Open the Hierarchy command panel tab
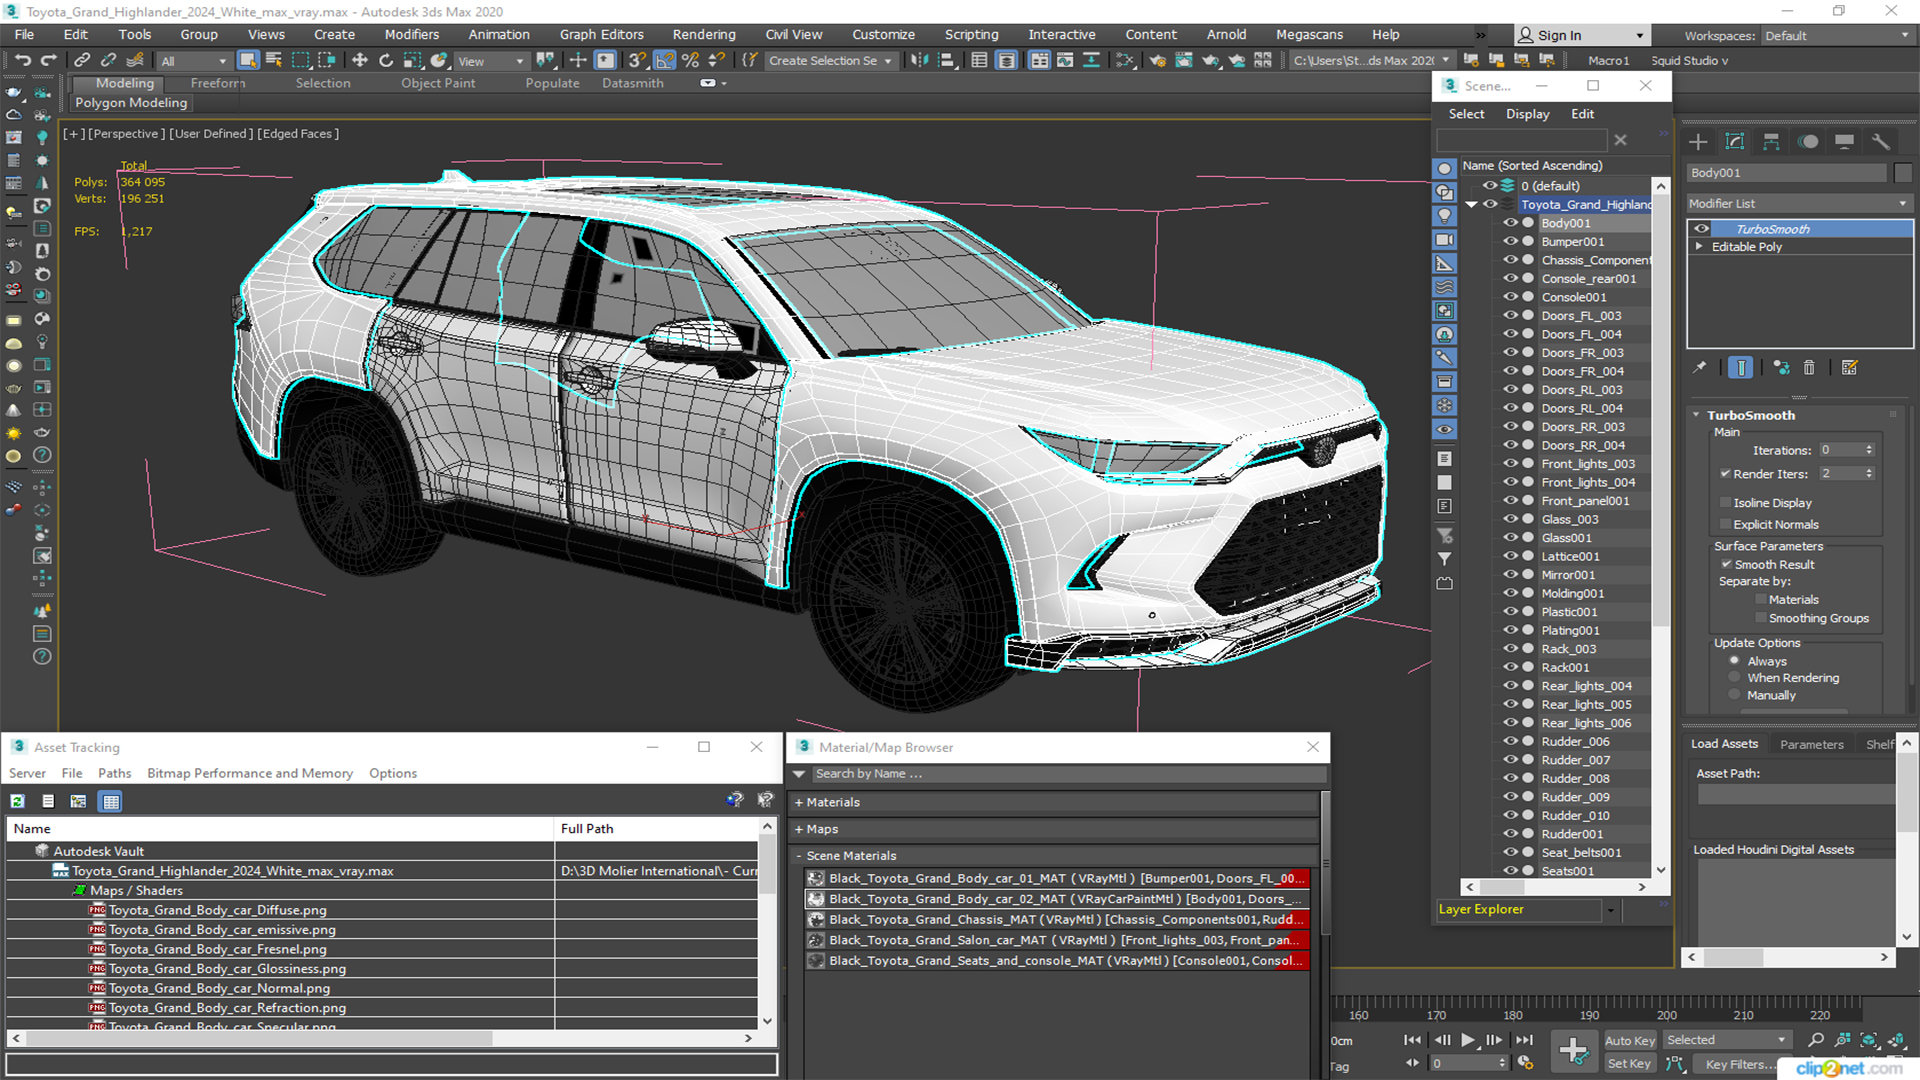The image size is (1920, 1080). [1771, 142]
